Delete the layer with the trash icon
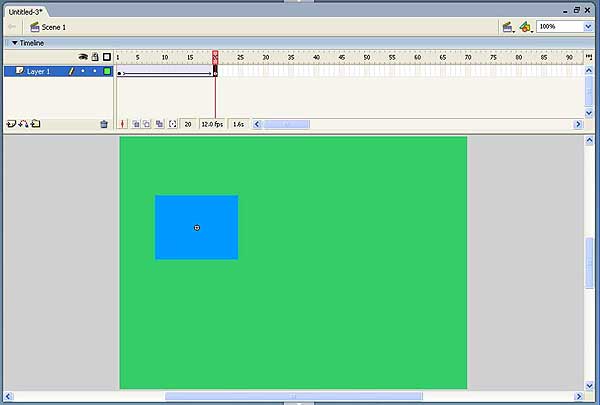 [103, 124]
